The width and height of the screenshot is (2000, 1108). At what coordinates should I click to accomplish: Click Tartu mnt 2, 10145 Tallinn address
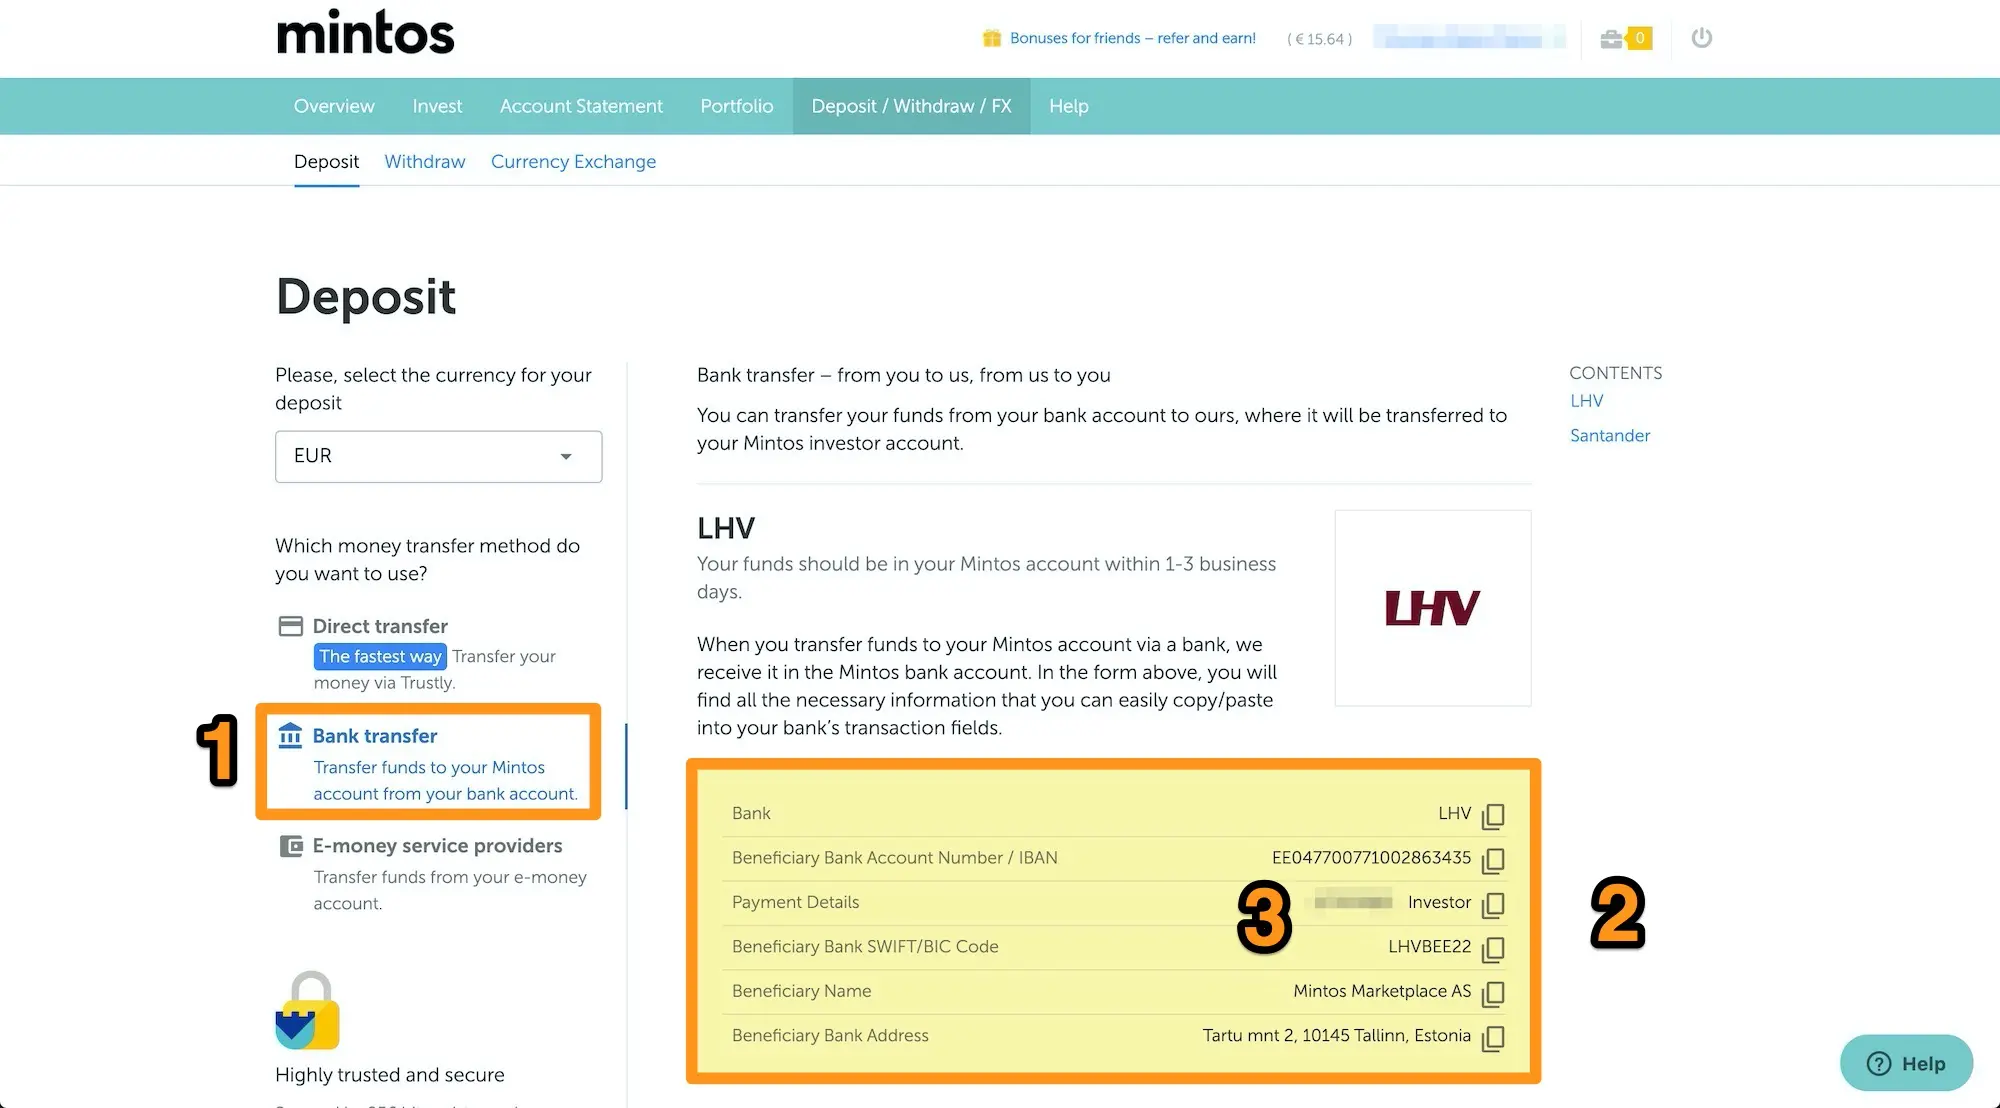(1336, 1036)
